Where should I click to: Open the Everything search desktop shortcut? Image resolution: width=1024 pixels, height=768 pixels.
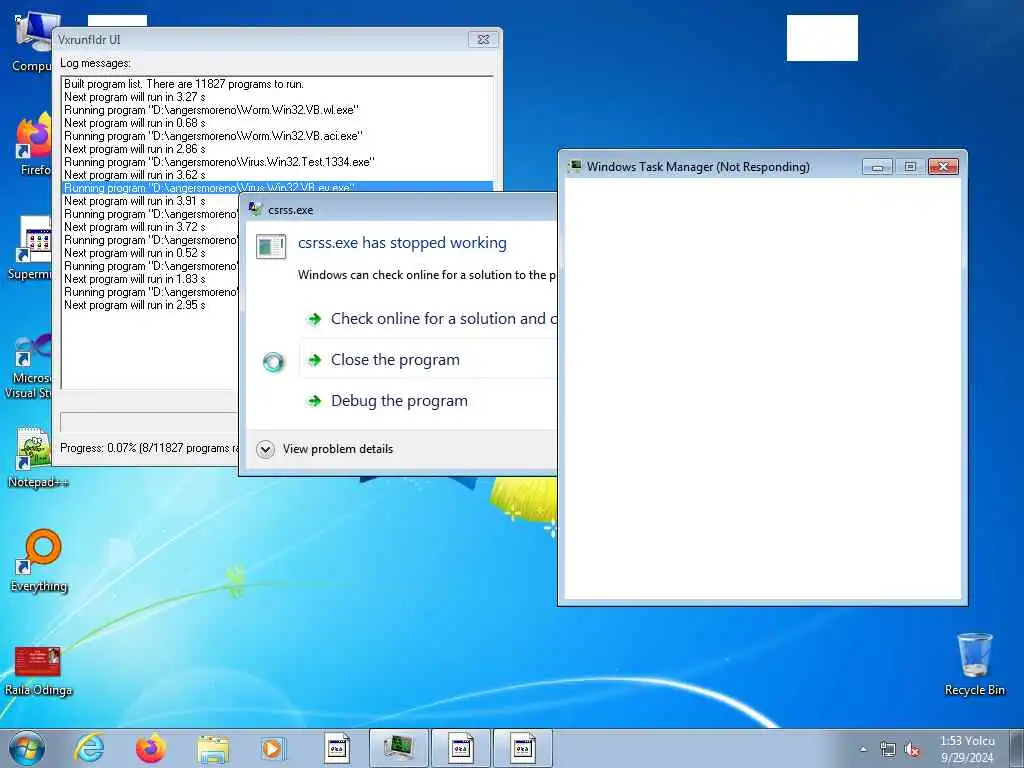pyautogui.click(x=39, y=560)
